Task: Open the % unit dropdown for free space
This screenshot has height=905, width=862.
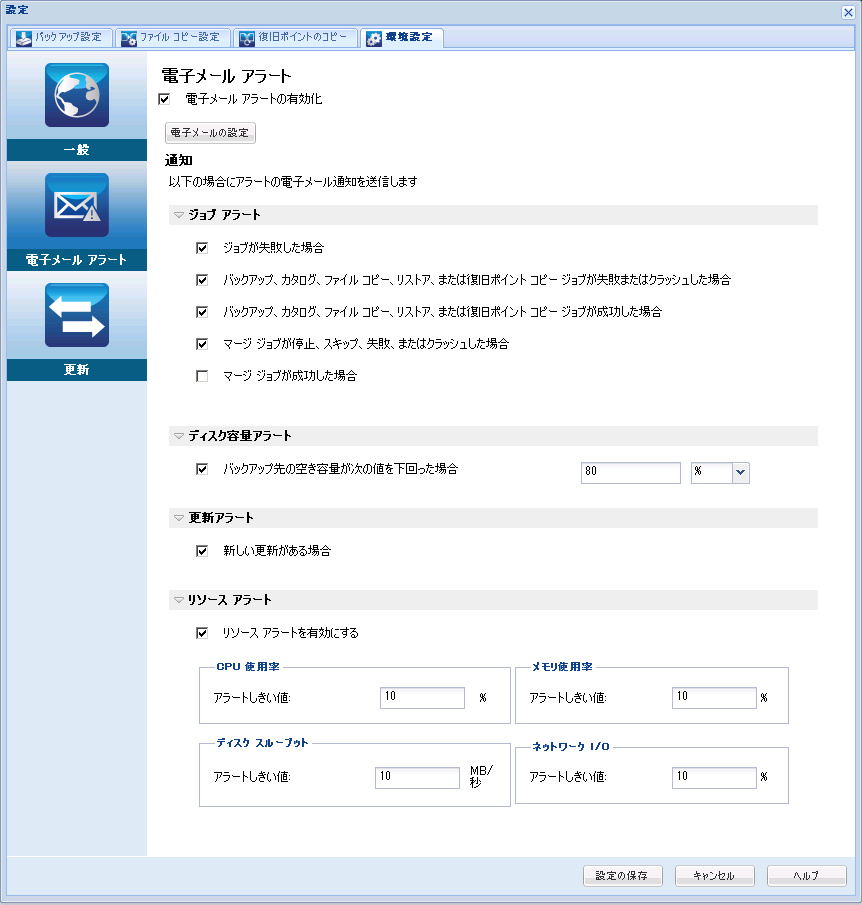Action: click(x=741, y=473)
